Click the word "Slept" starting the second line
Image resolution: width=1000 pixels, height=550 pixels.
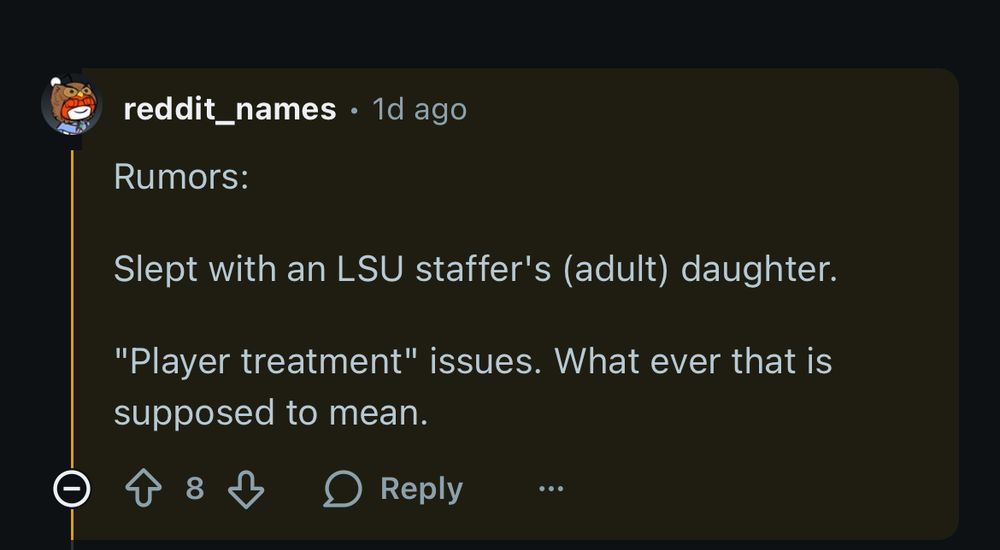point(155,269)
